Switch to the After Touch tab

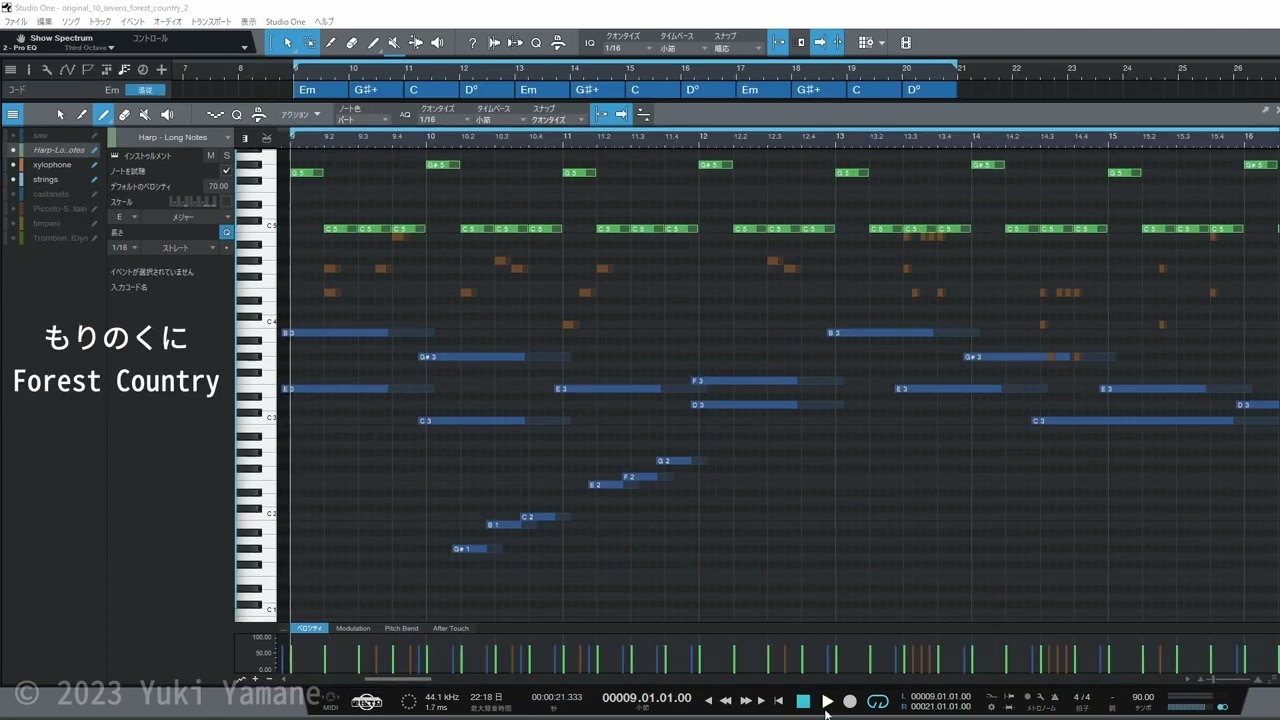click(450, 628)
